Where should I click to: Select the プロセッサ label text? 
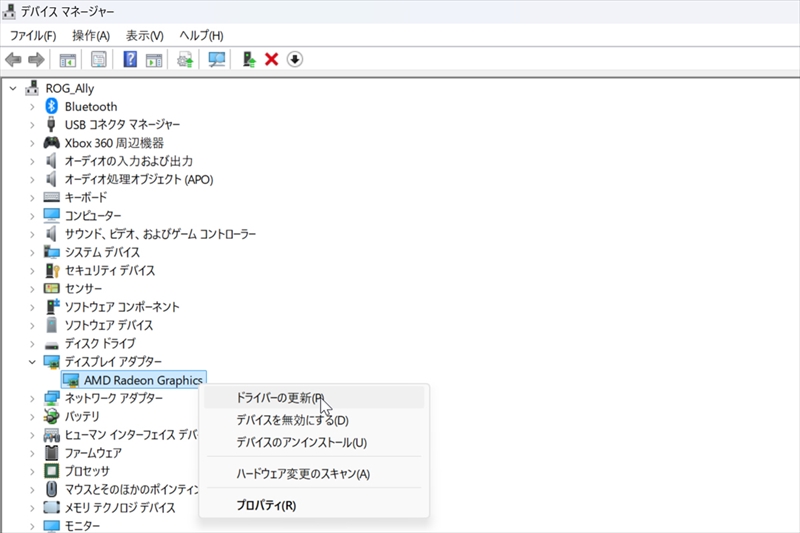[x=87, y=471]
